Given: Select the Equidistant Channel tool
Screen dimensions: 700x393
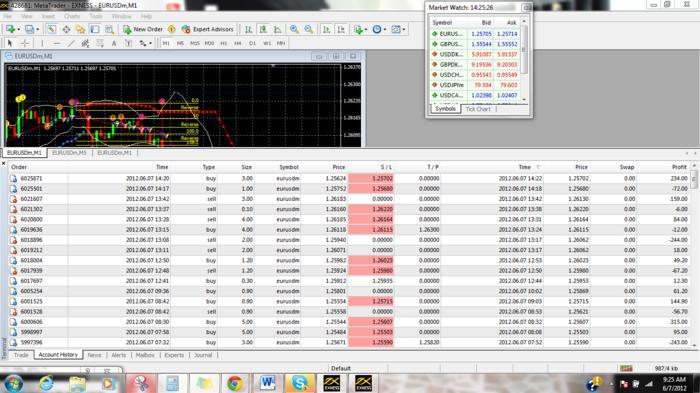Looking at the screenshot, I should 85,43.
